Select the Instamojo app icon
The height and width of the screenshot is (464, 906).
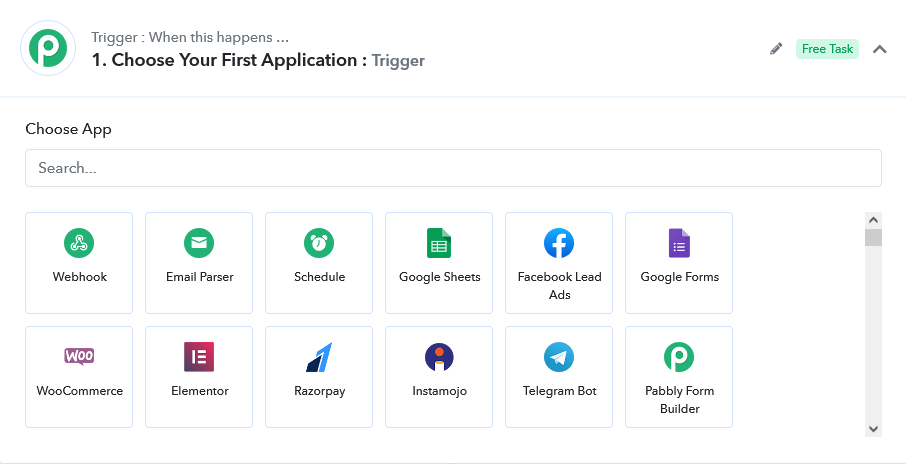(x=439, y=357)
